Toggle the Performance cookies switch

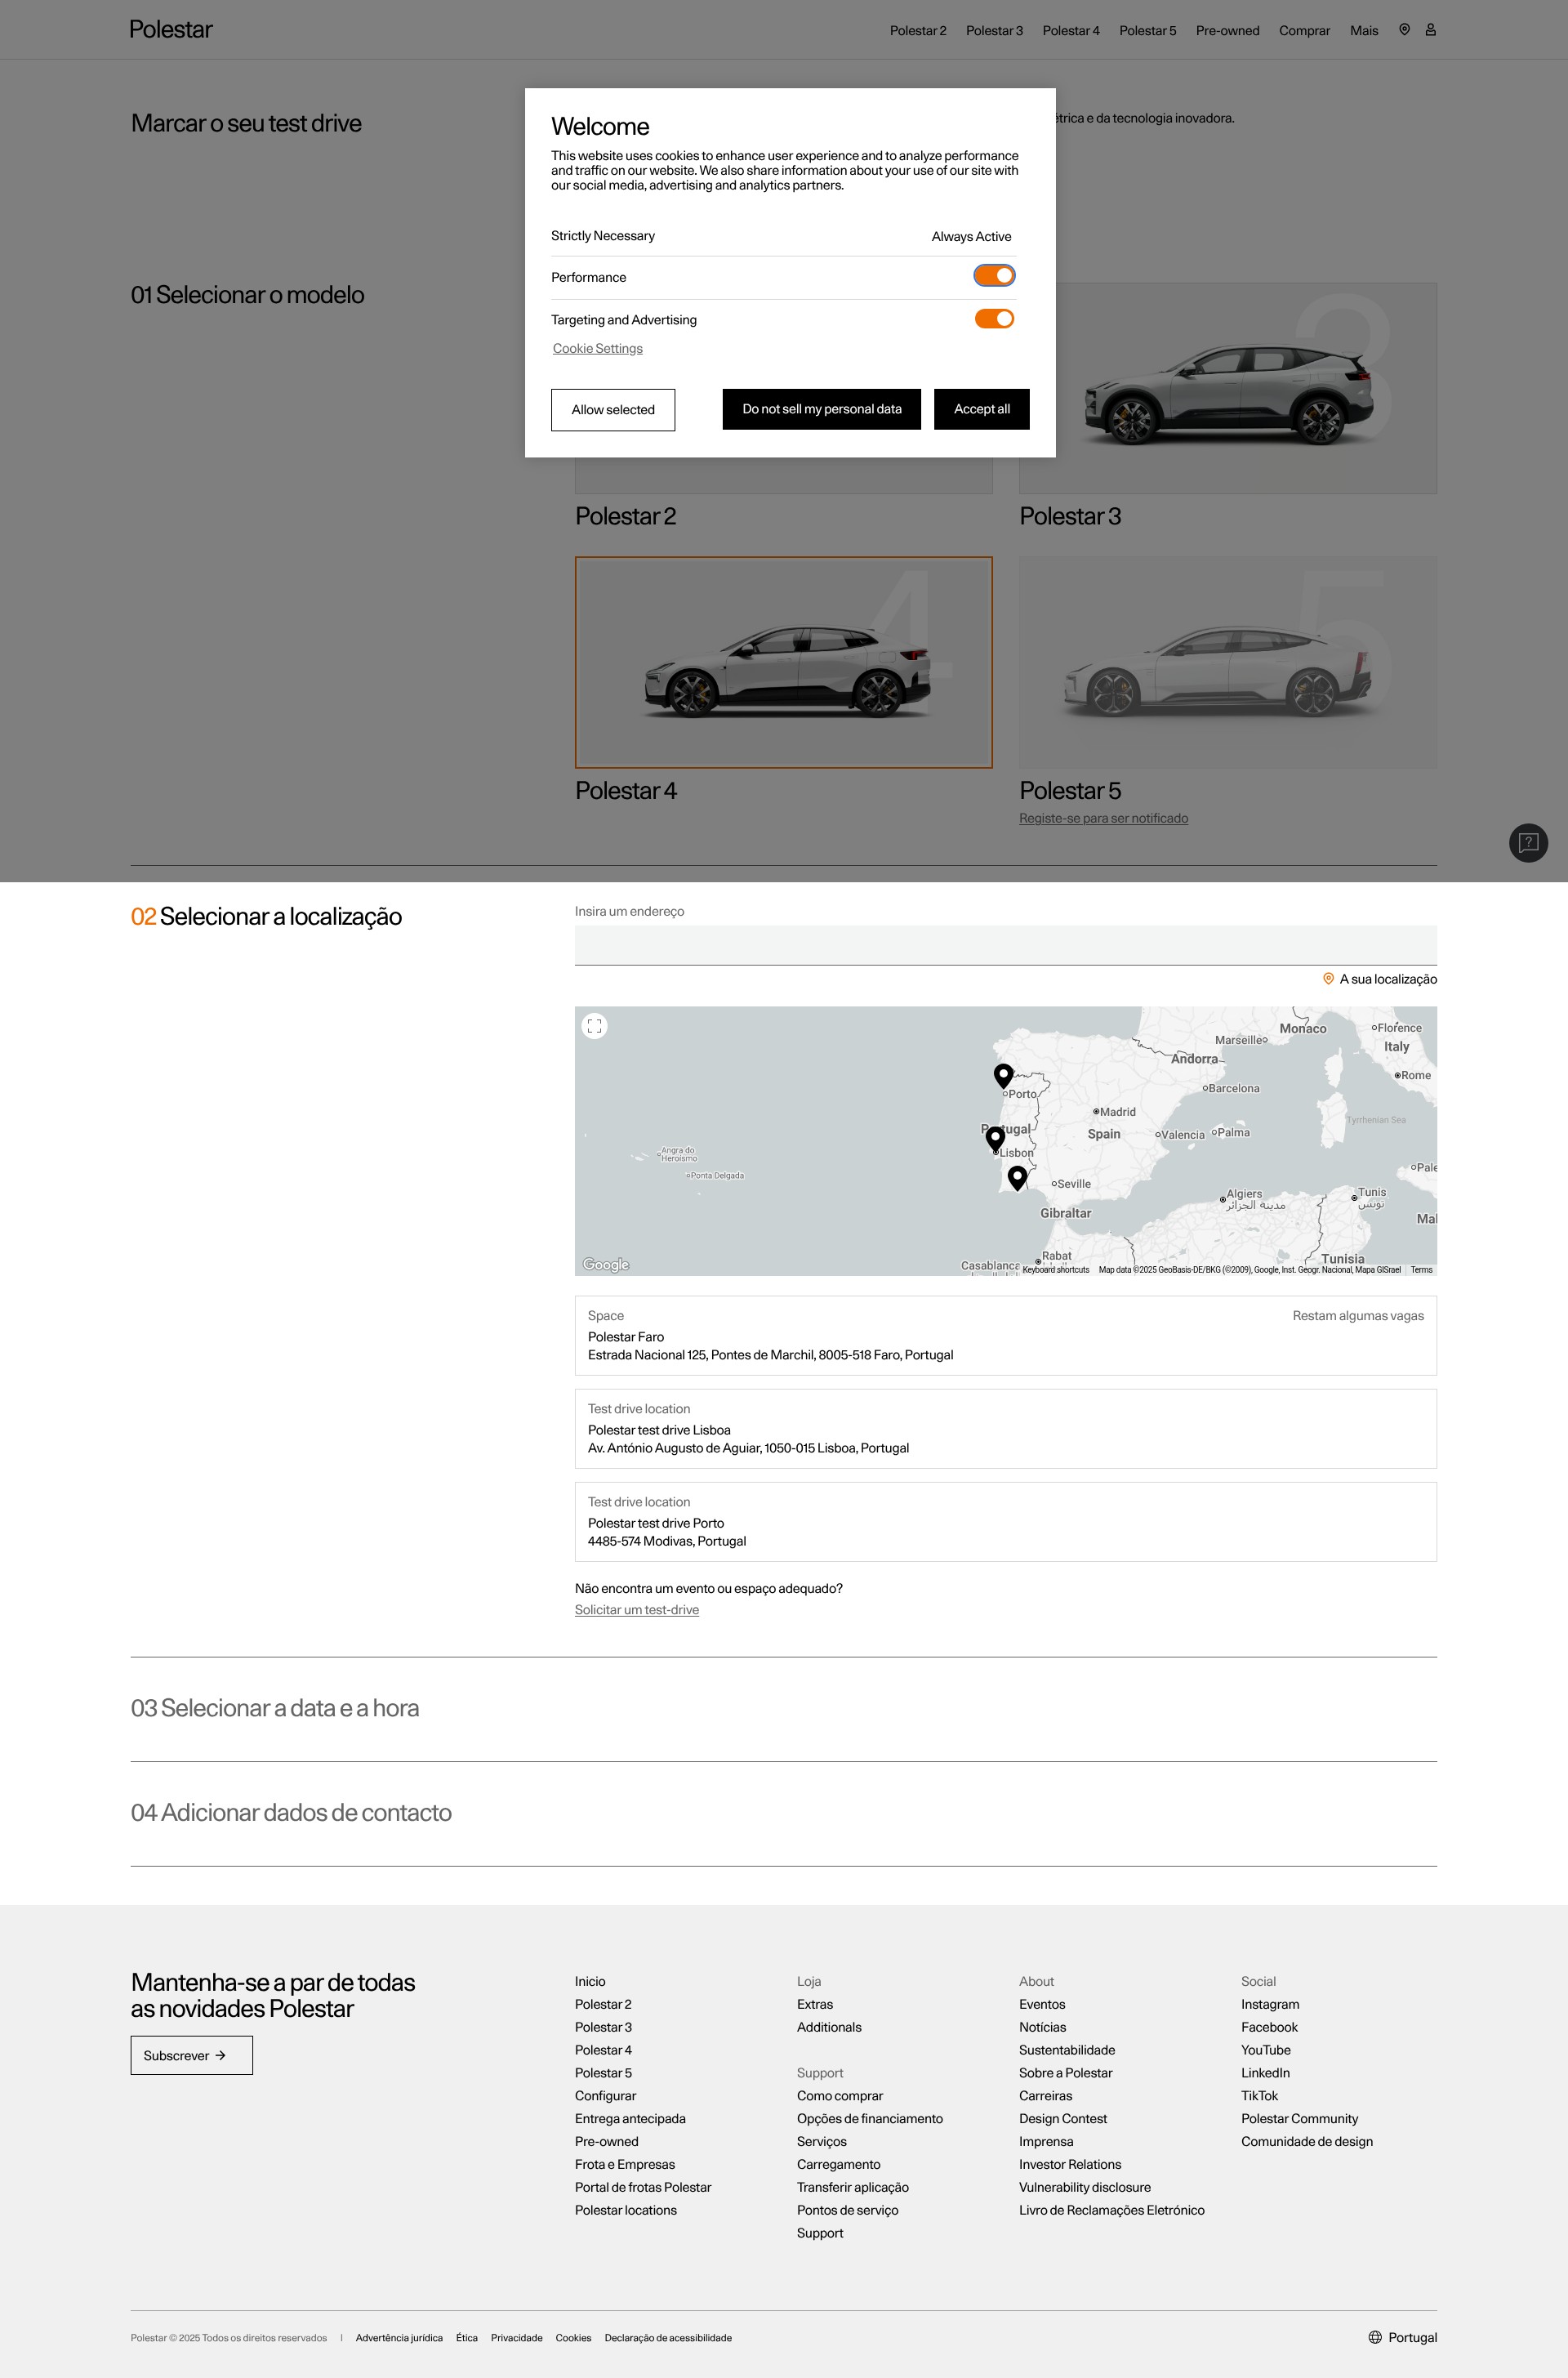(994, 276)
